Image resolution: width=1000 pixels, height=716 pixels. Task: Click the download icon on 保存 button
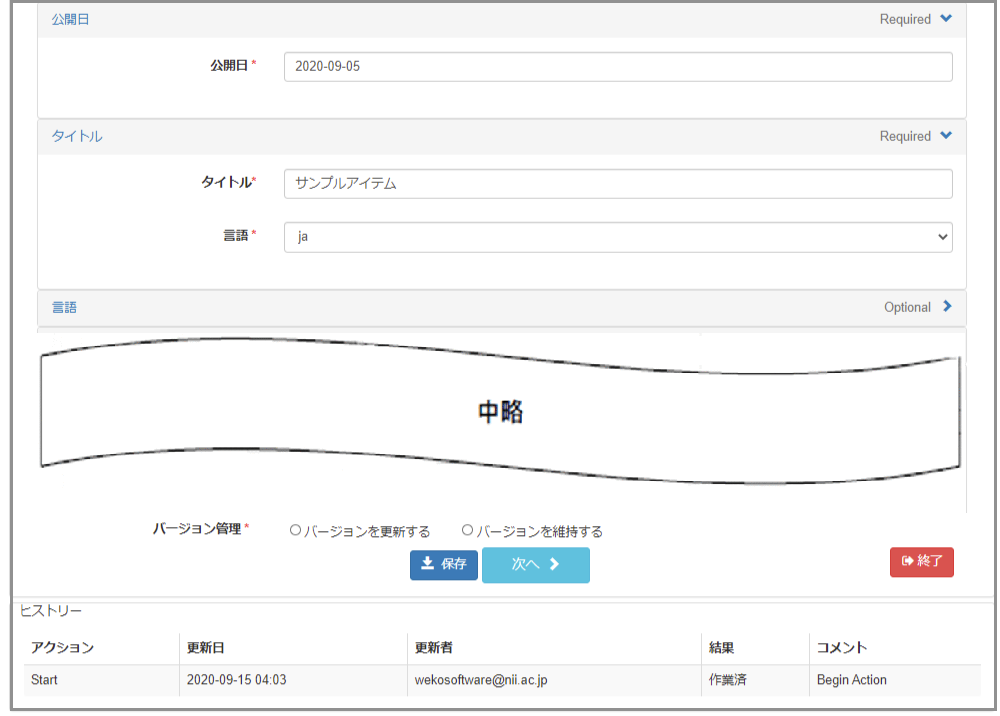[427, 564]
